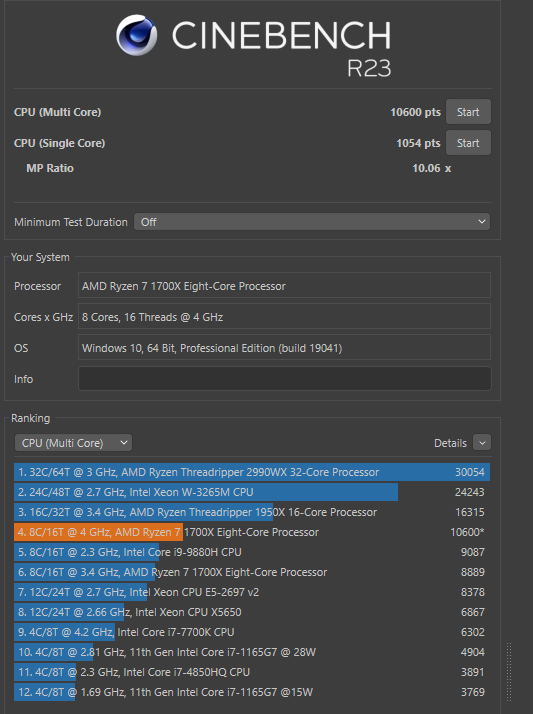Click the MP Ratio 10.06 x value
The height and width of the screenshot is (714, 533).
tap(431, 168)
